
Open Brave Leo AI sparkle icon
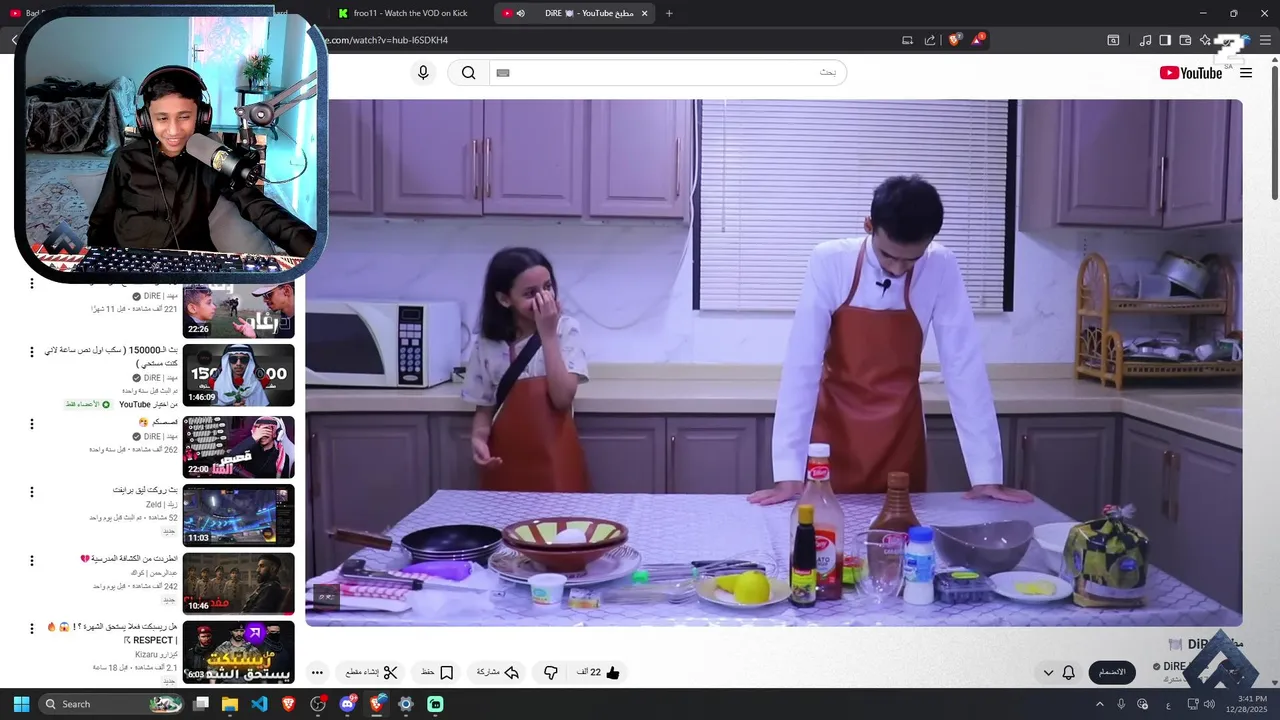point(1205,40)
